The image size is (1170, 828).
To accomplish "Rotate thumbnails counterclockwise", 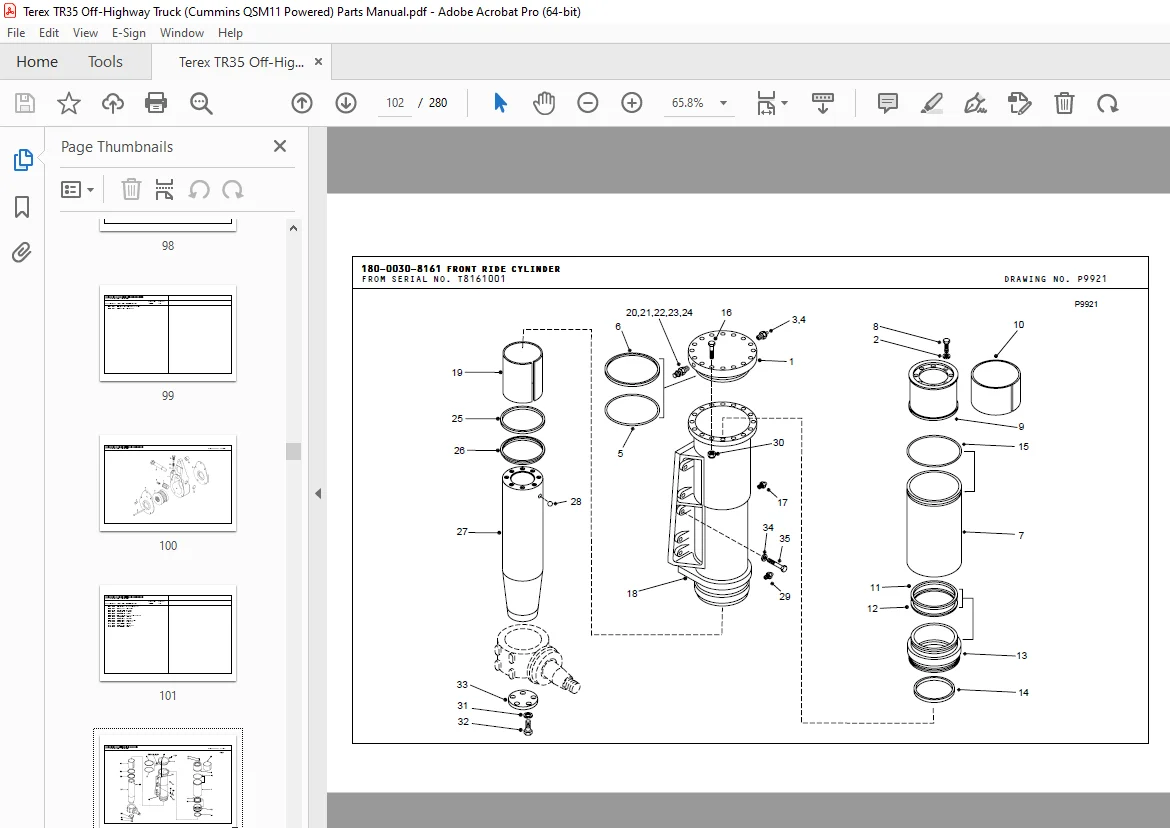I will pyautogui.click(x=198, y=189).
